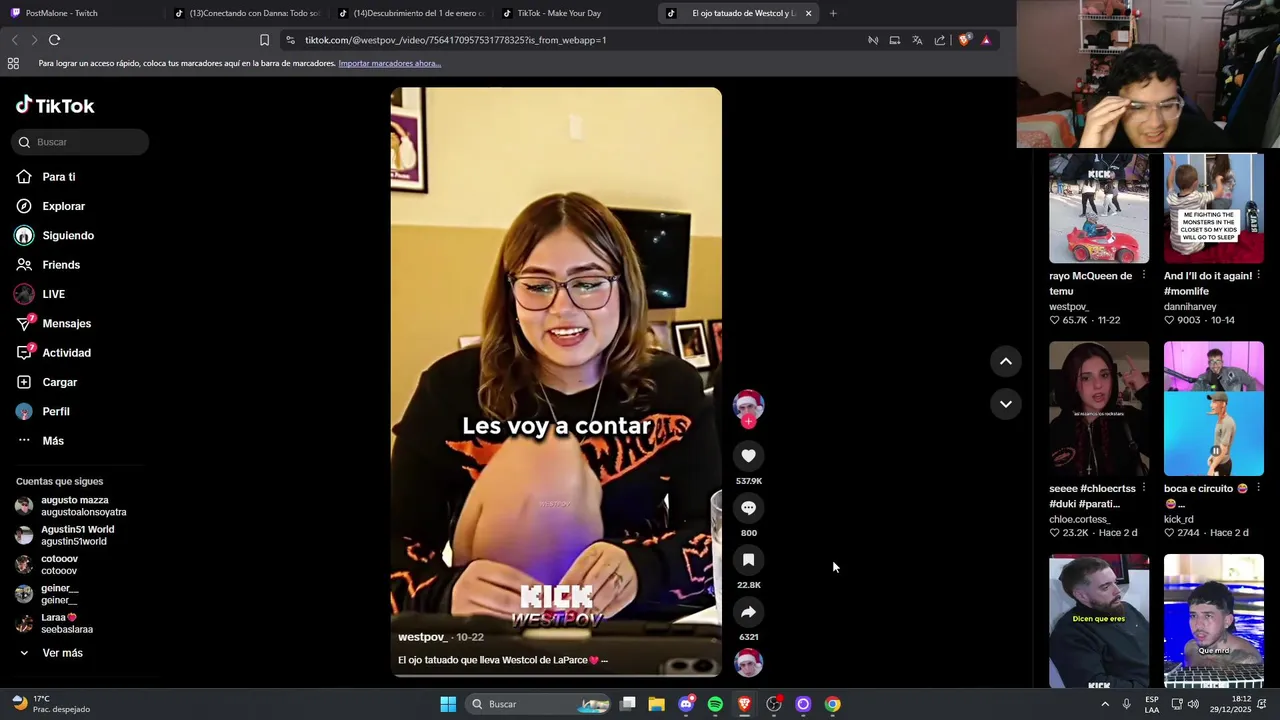
Task: Open the comments bubble showing 800
Action: pyautogui.click(x=748, y=508)
